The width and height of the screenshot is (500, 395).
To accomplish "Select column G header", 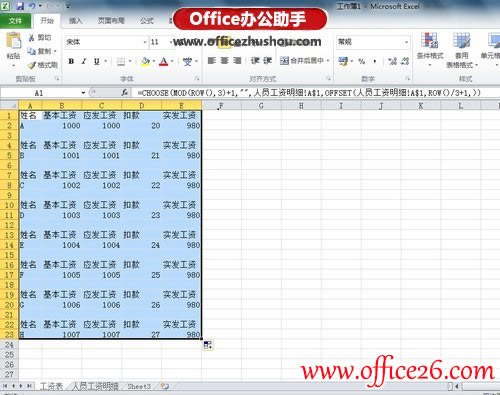I will 261,106.
